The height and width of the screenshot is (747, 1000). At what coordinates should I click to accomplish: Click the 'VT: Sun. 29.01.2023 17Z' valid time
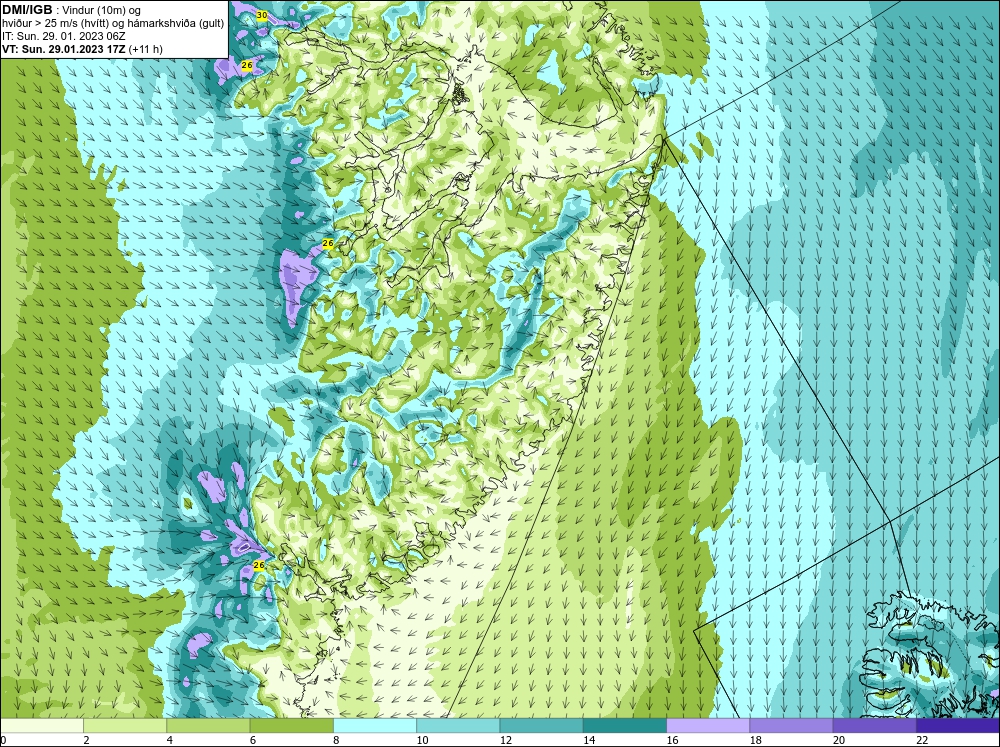[64, 49]
